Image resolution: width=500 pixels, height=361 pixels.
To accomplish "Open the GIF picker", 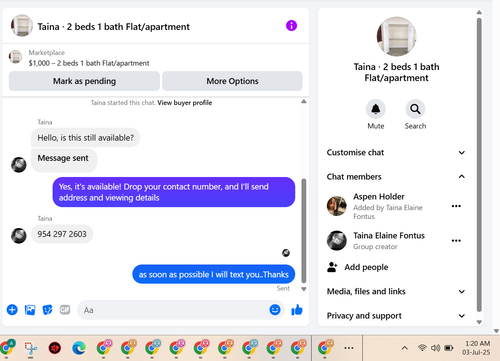I will coord(65,310).
